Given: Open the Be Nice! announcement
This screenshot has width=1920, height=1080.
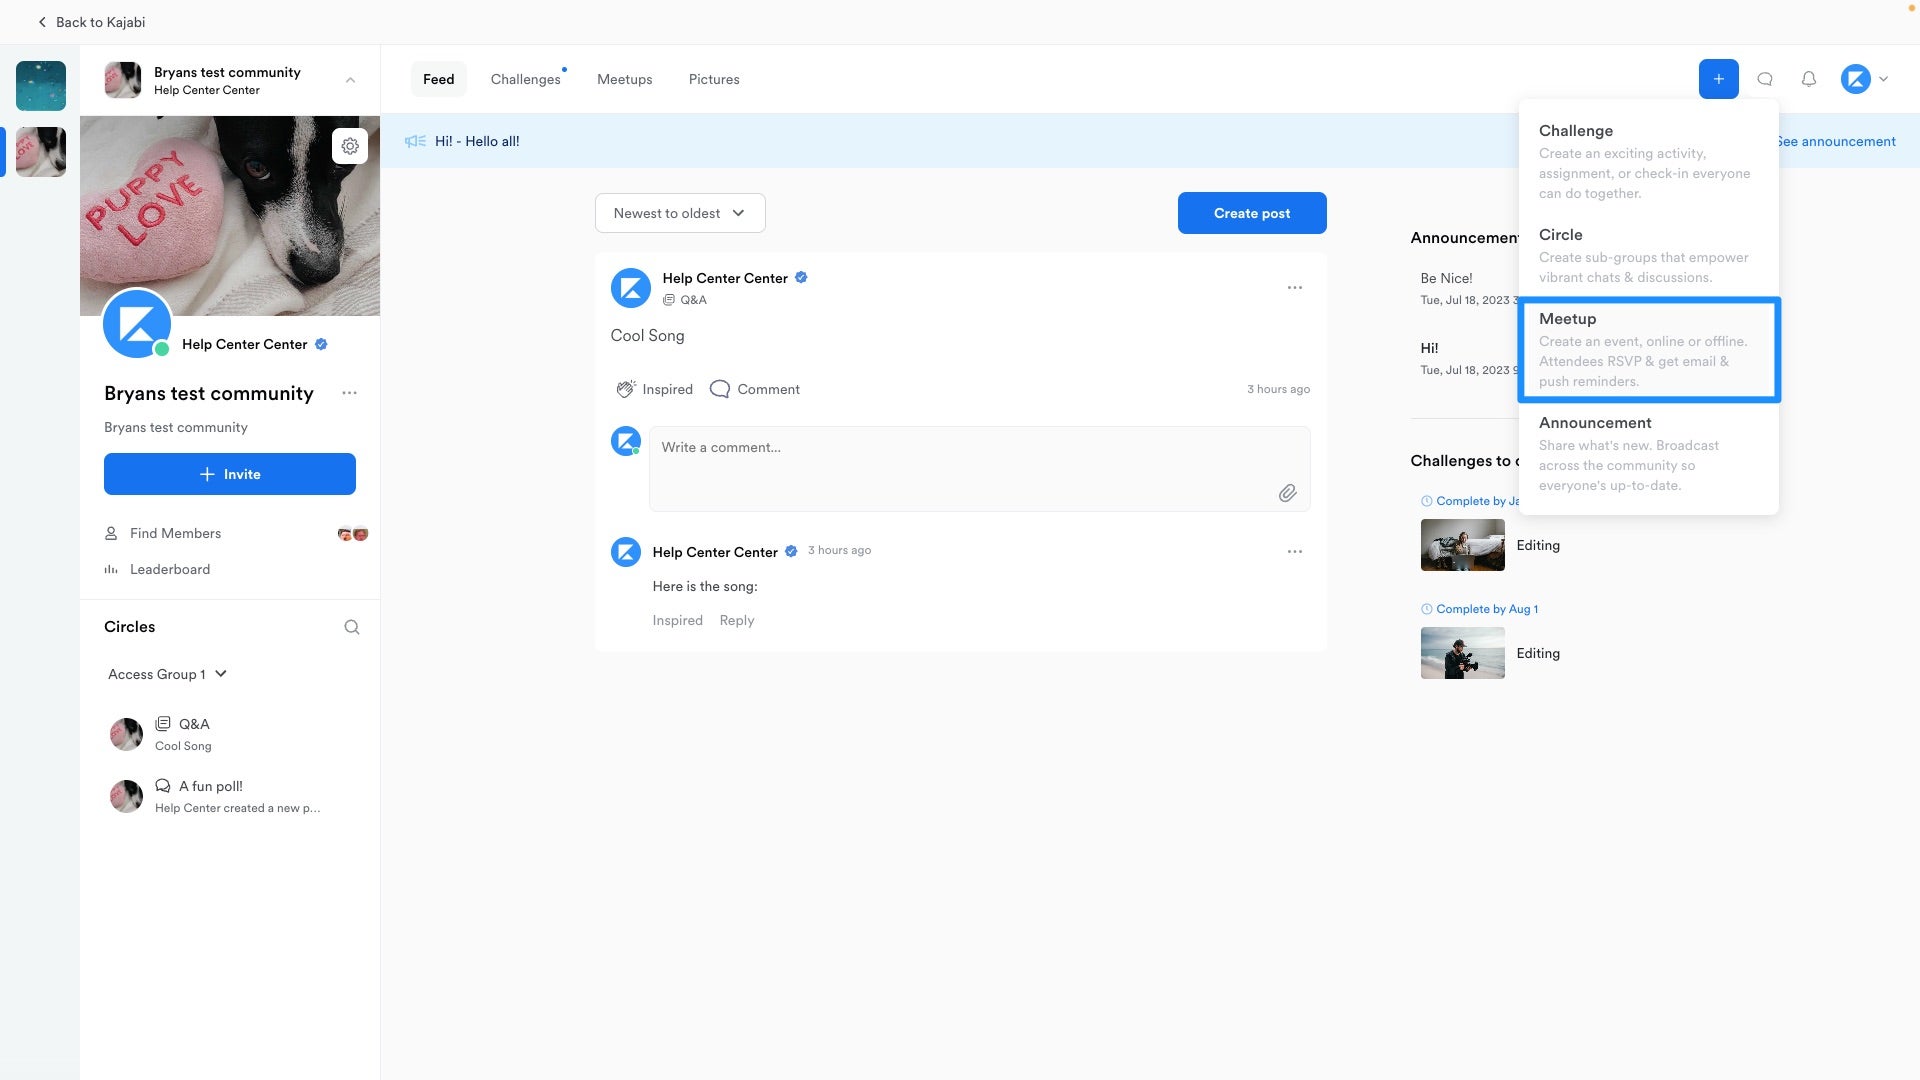Looking at the screenshot, I should tap(1447, 278).
